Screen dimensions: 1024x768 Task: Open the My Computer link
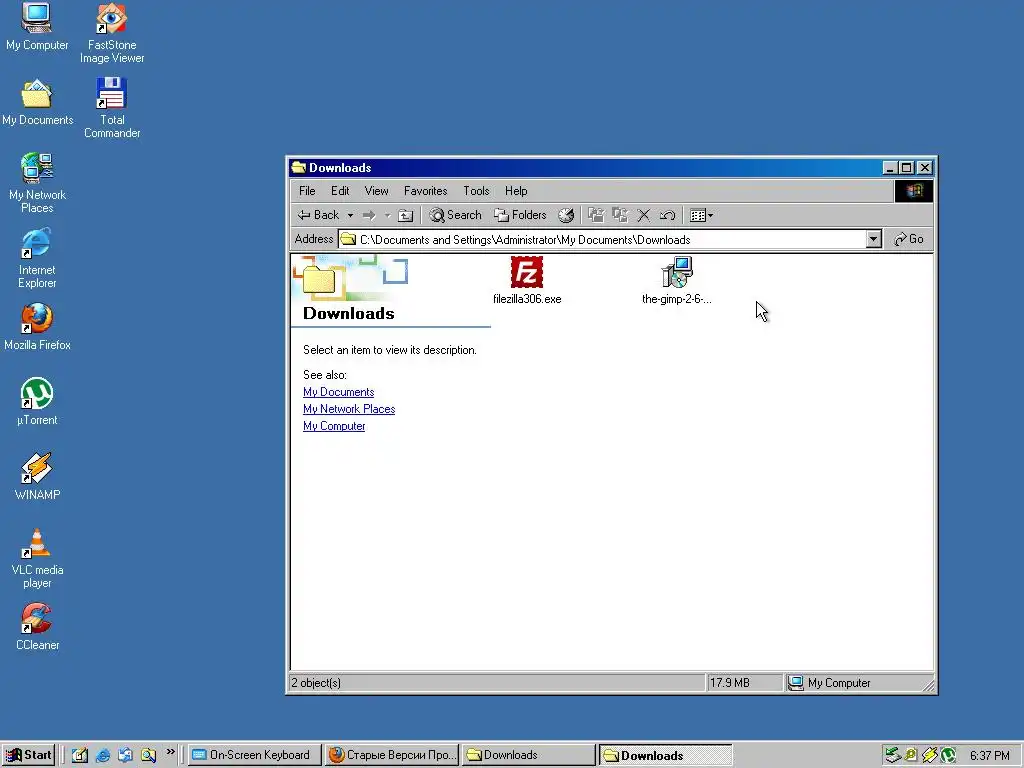pyautogui.click(x=334, y=426)
